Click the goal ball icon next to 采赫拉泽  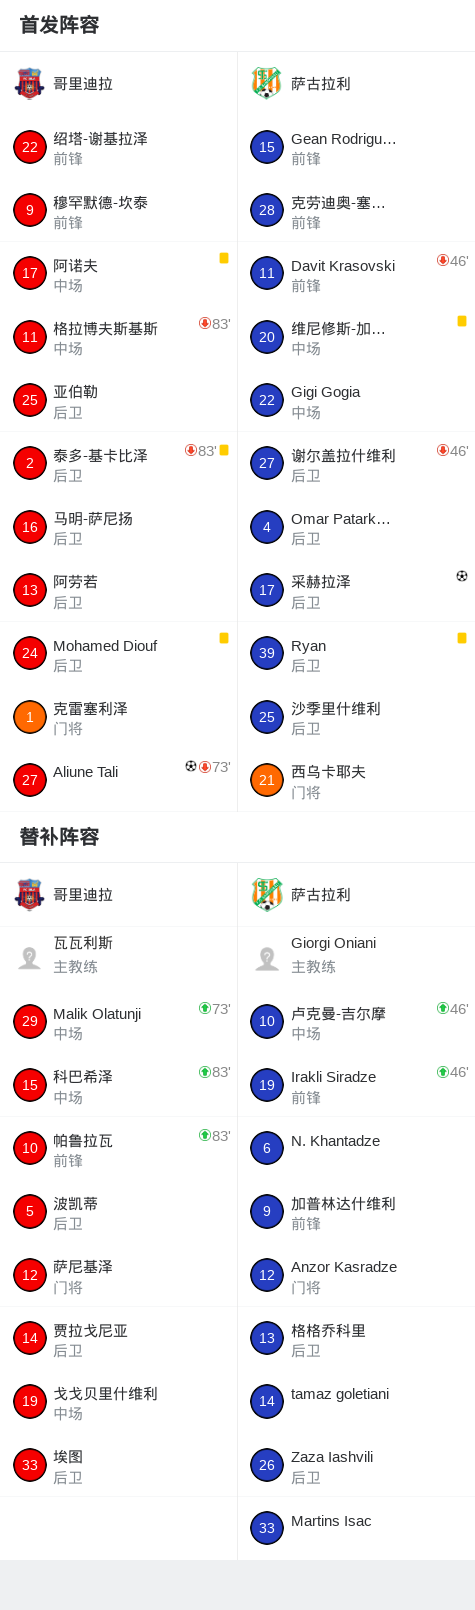point(462,576)
